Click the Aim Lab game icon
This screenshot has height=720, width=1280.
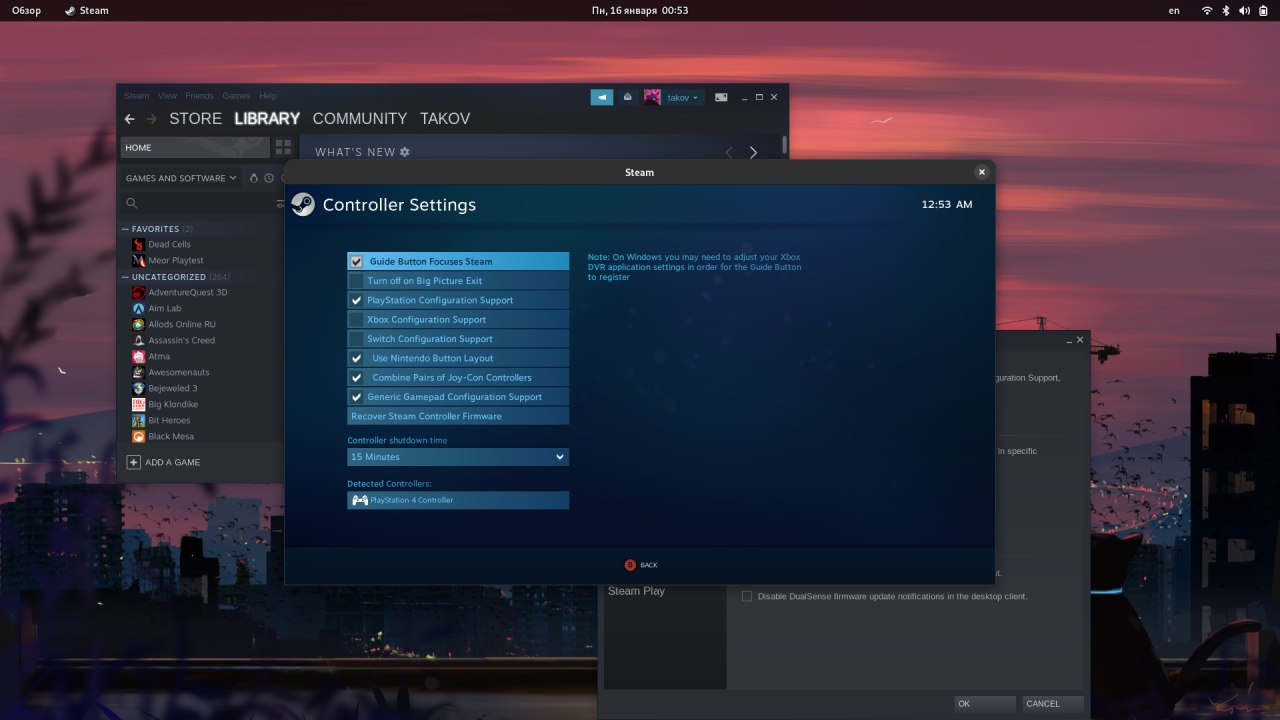coord(138,308)
